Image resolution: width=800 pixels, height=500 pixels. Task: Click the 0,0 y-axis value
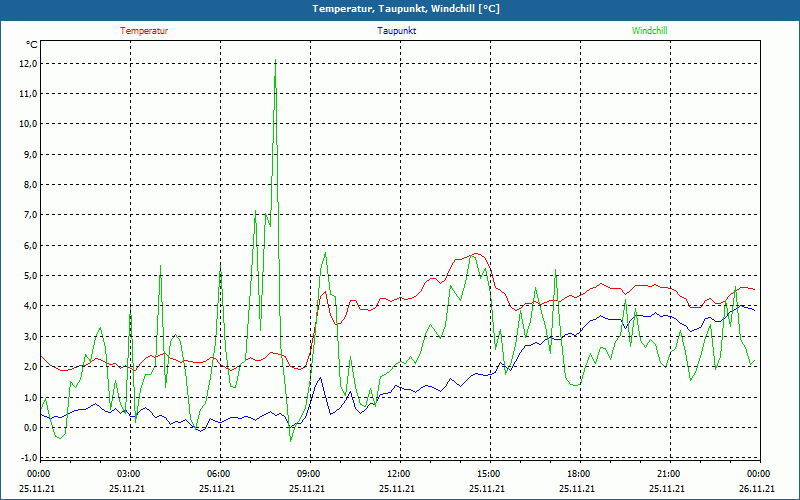(30, 428)
